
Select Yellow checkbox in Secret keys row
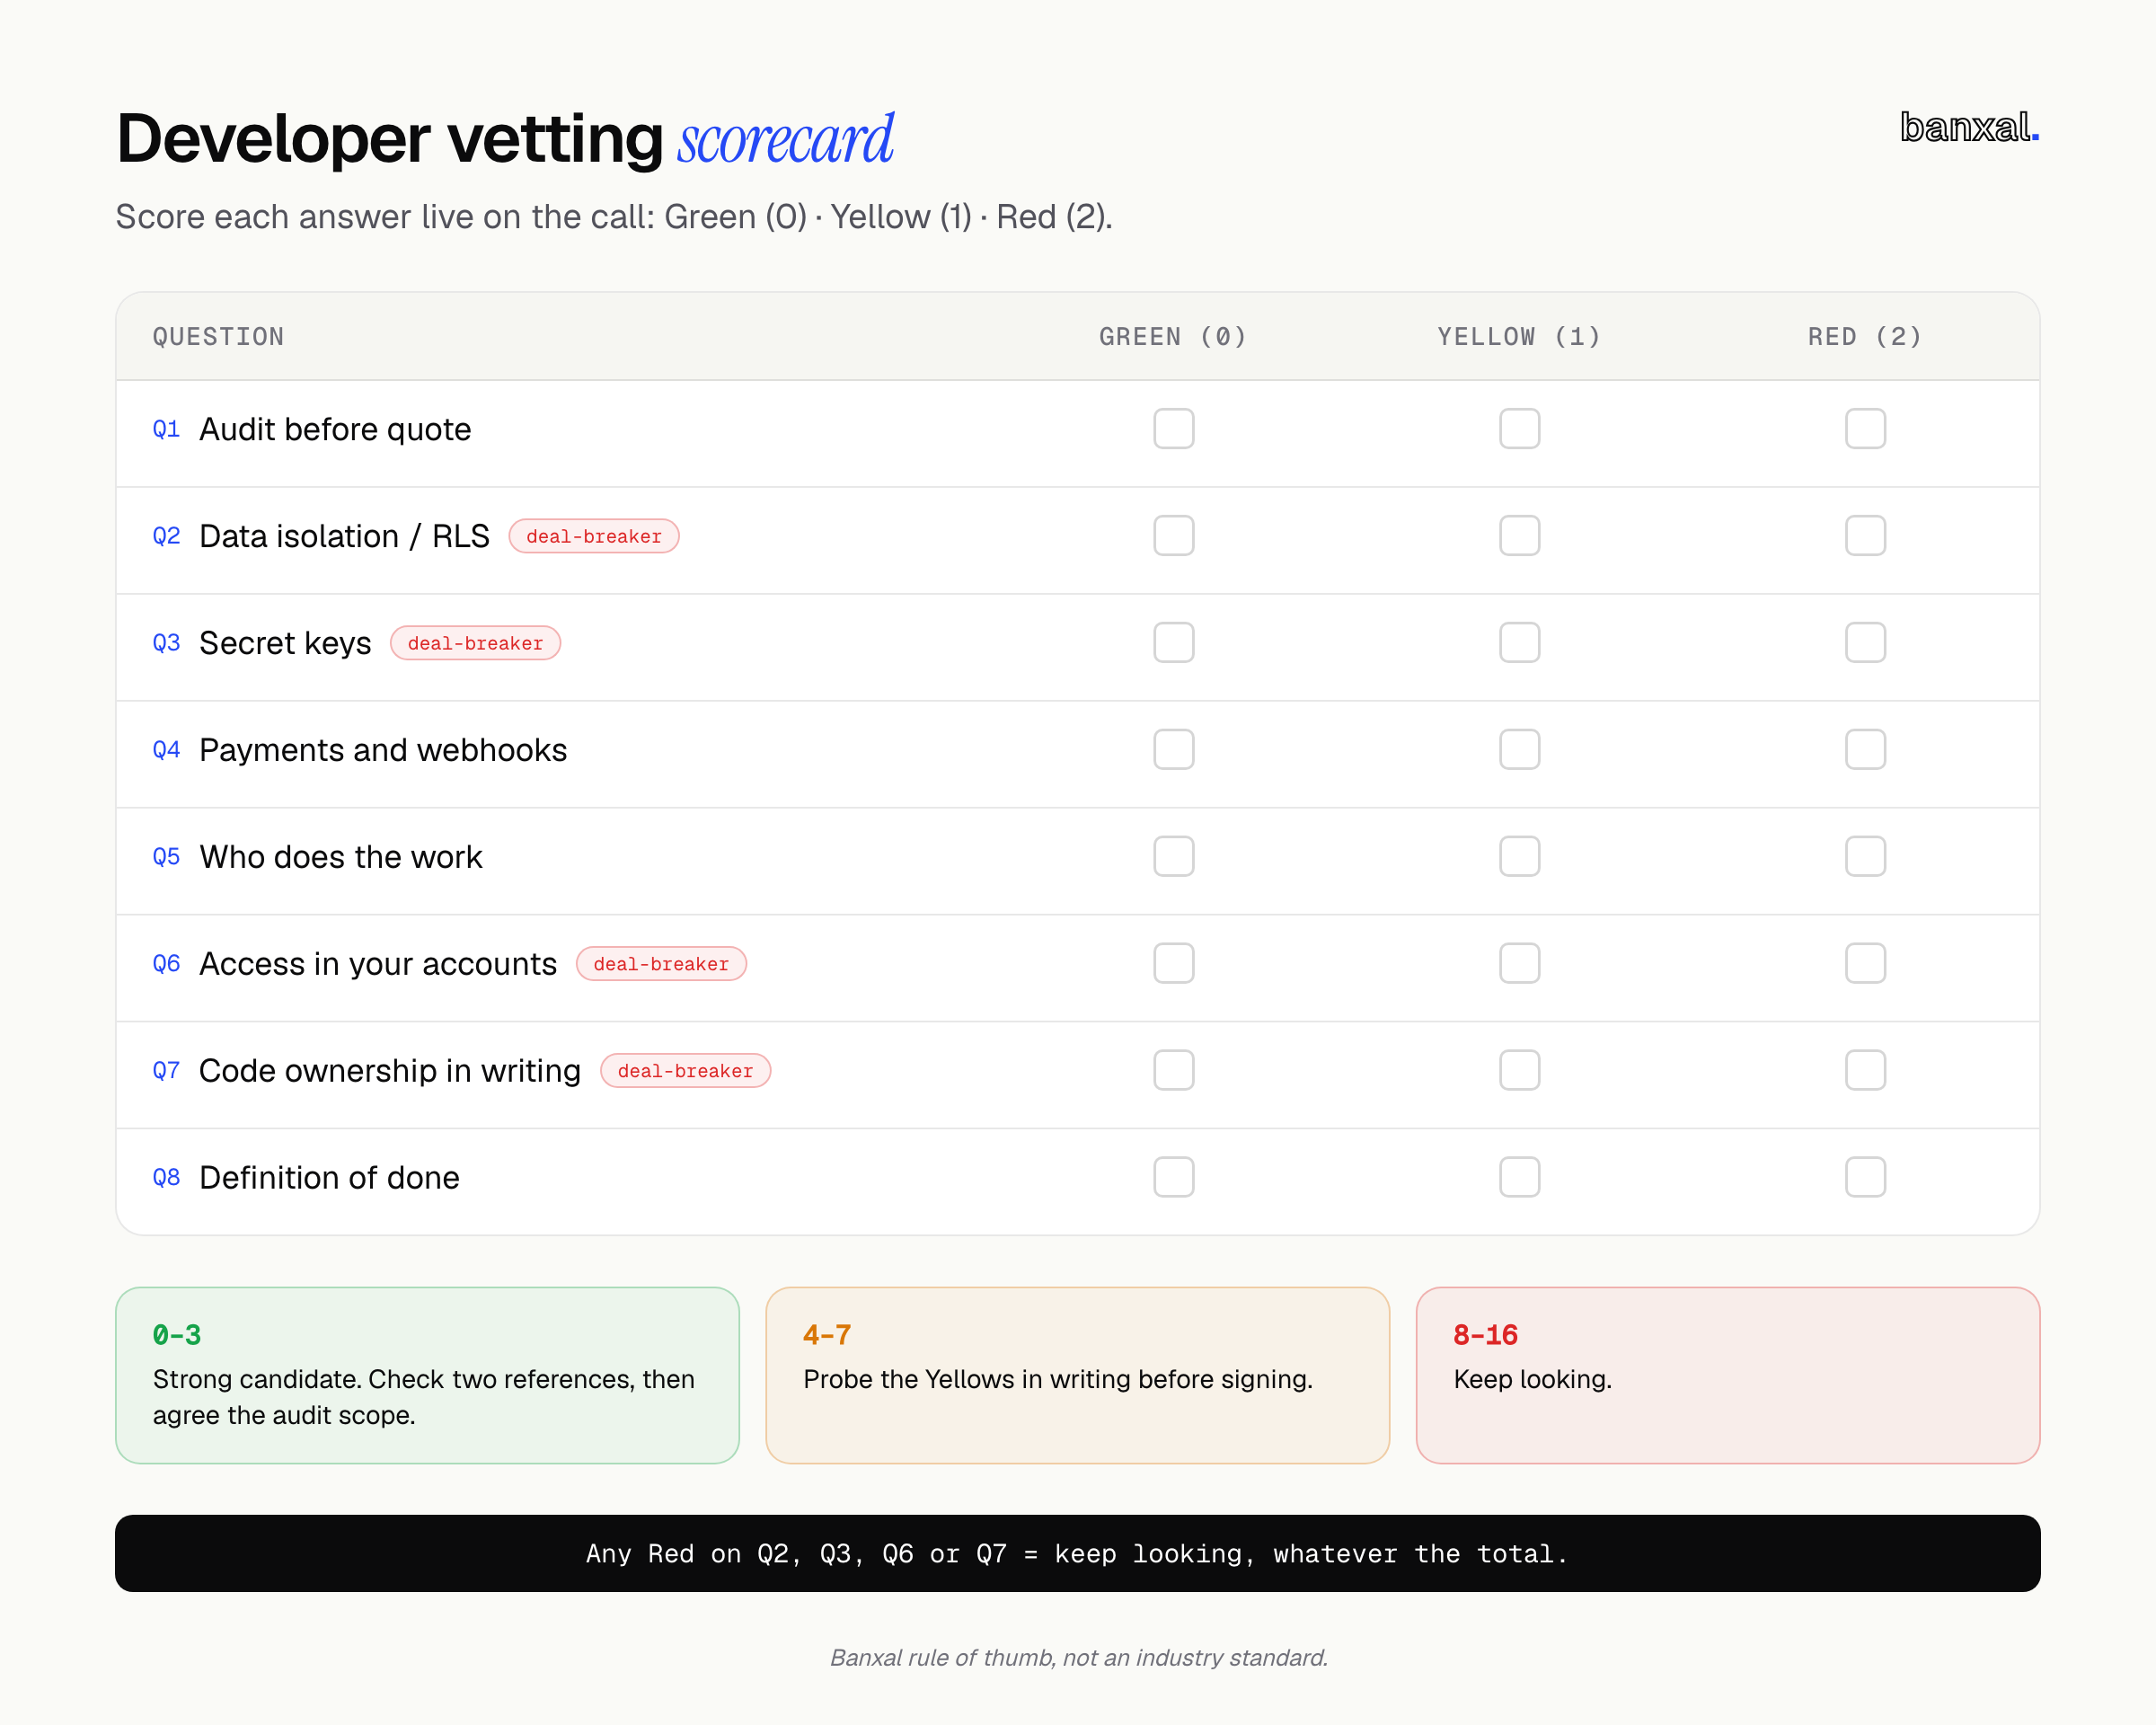[1519, 643]
